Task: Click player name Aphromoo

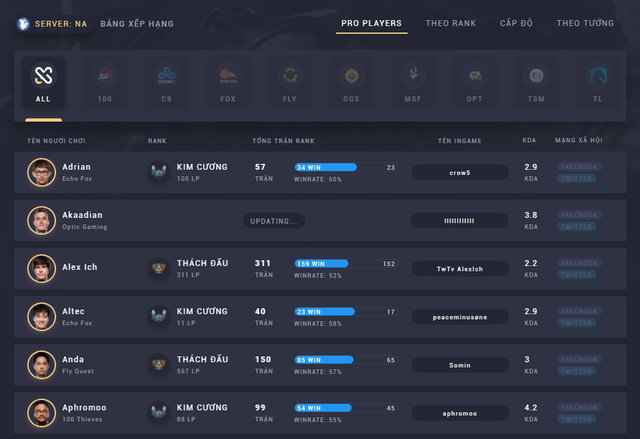Action: tap(84, 408)
